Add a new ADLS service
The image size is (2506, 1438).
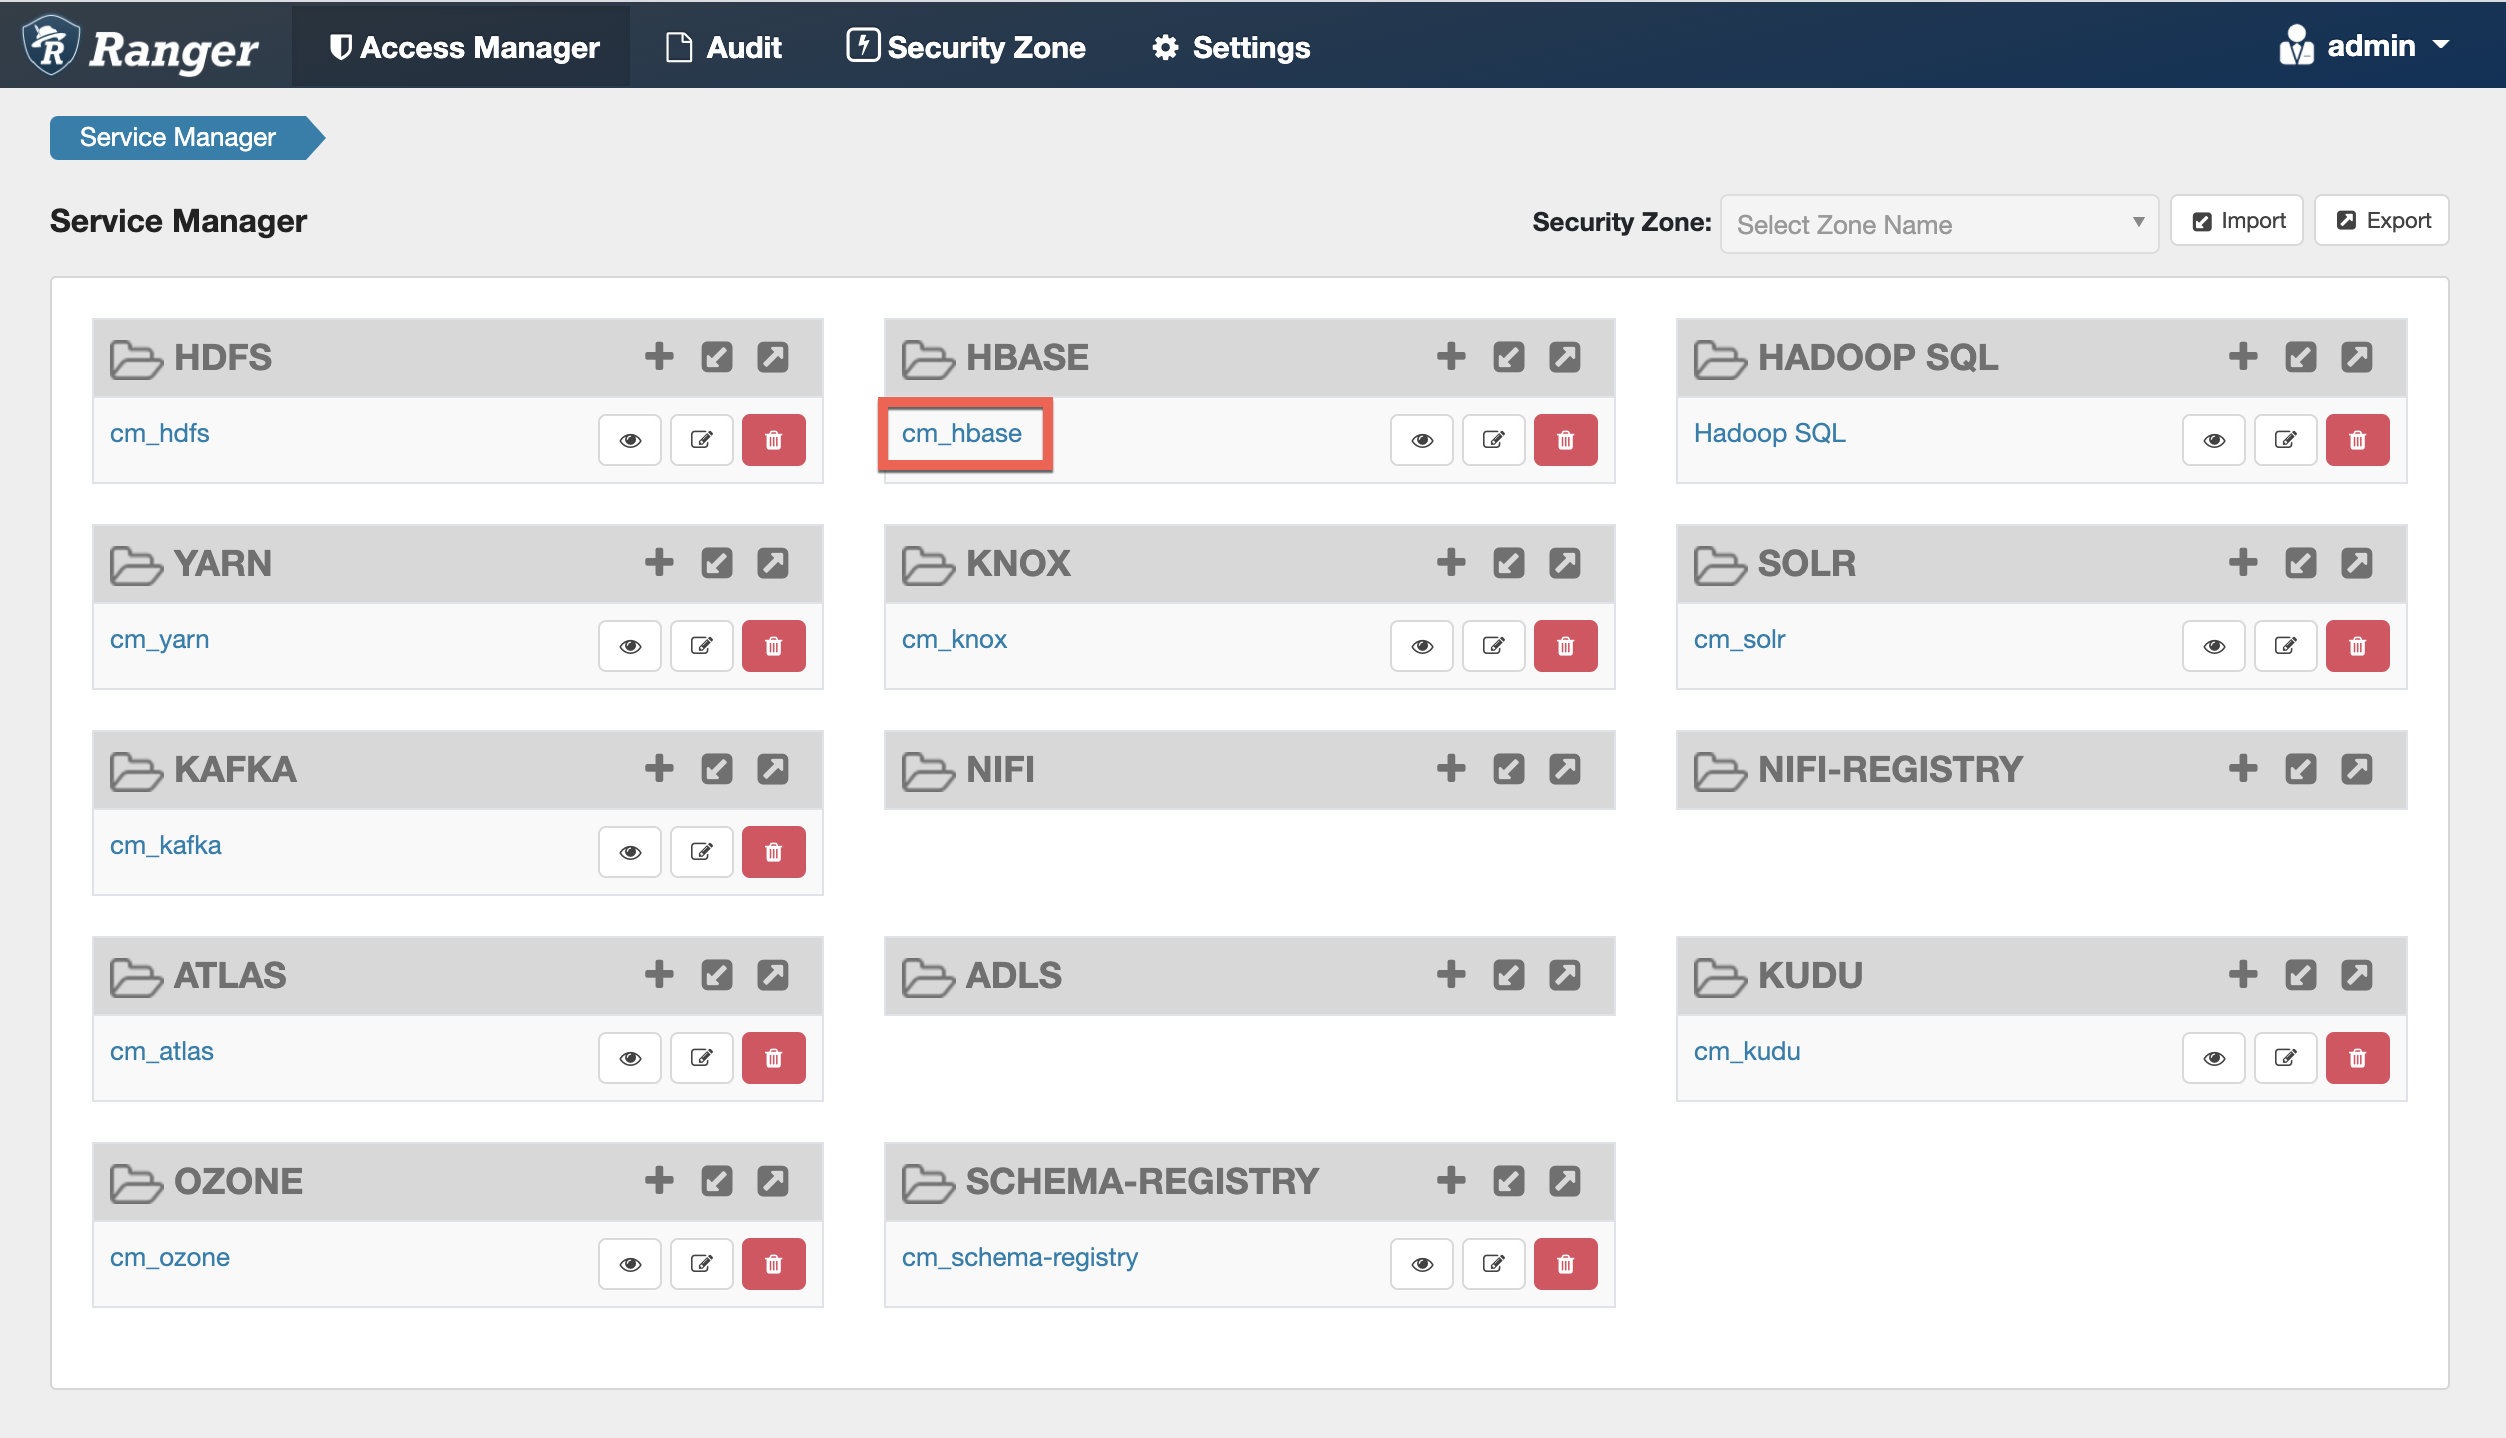pyautogui.click(x=1451, y=975)
